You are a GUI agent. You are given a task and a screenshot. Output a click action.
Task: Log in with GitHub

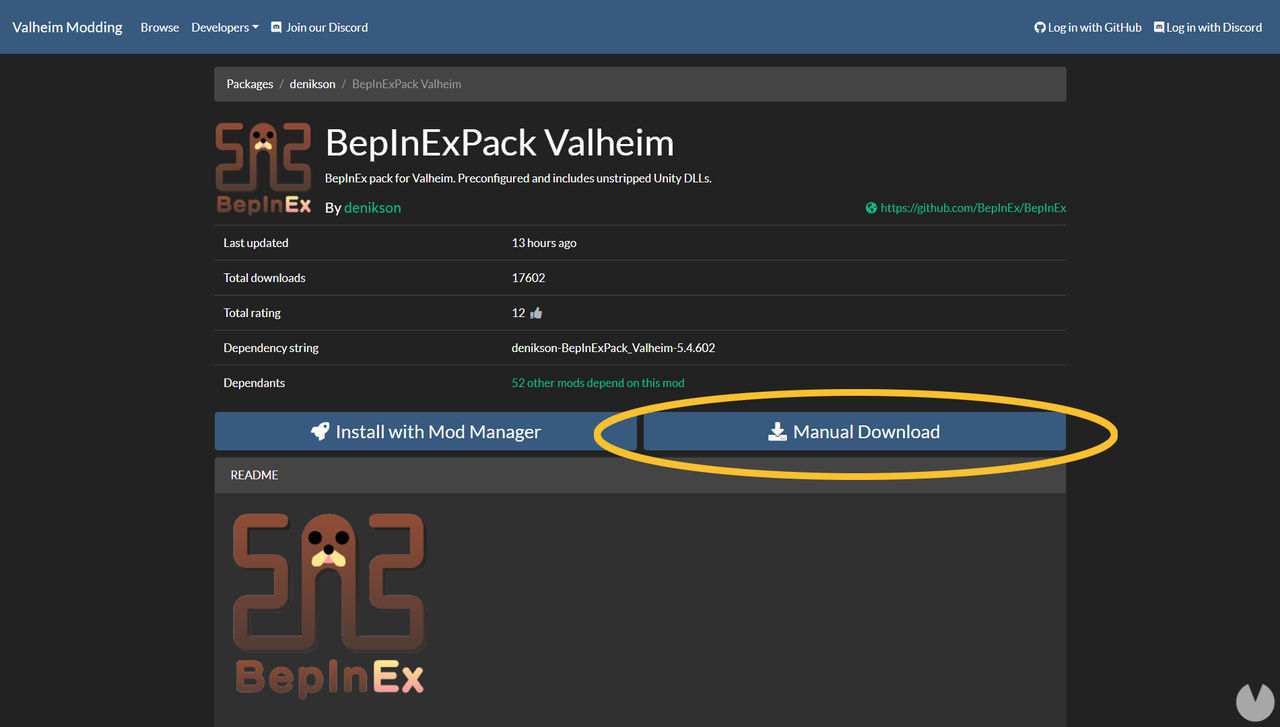[1094, 27]
